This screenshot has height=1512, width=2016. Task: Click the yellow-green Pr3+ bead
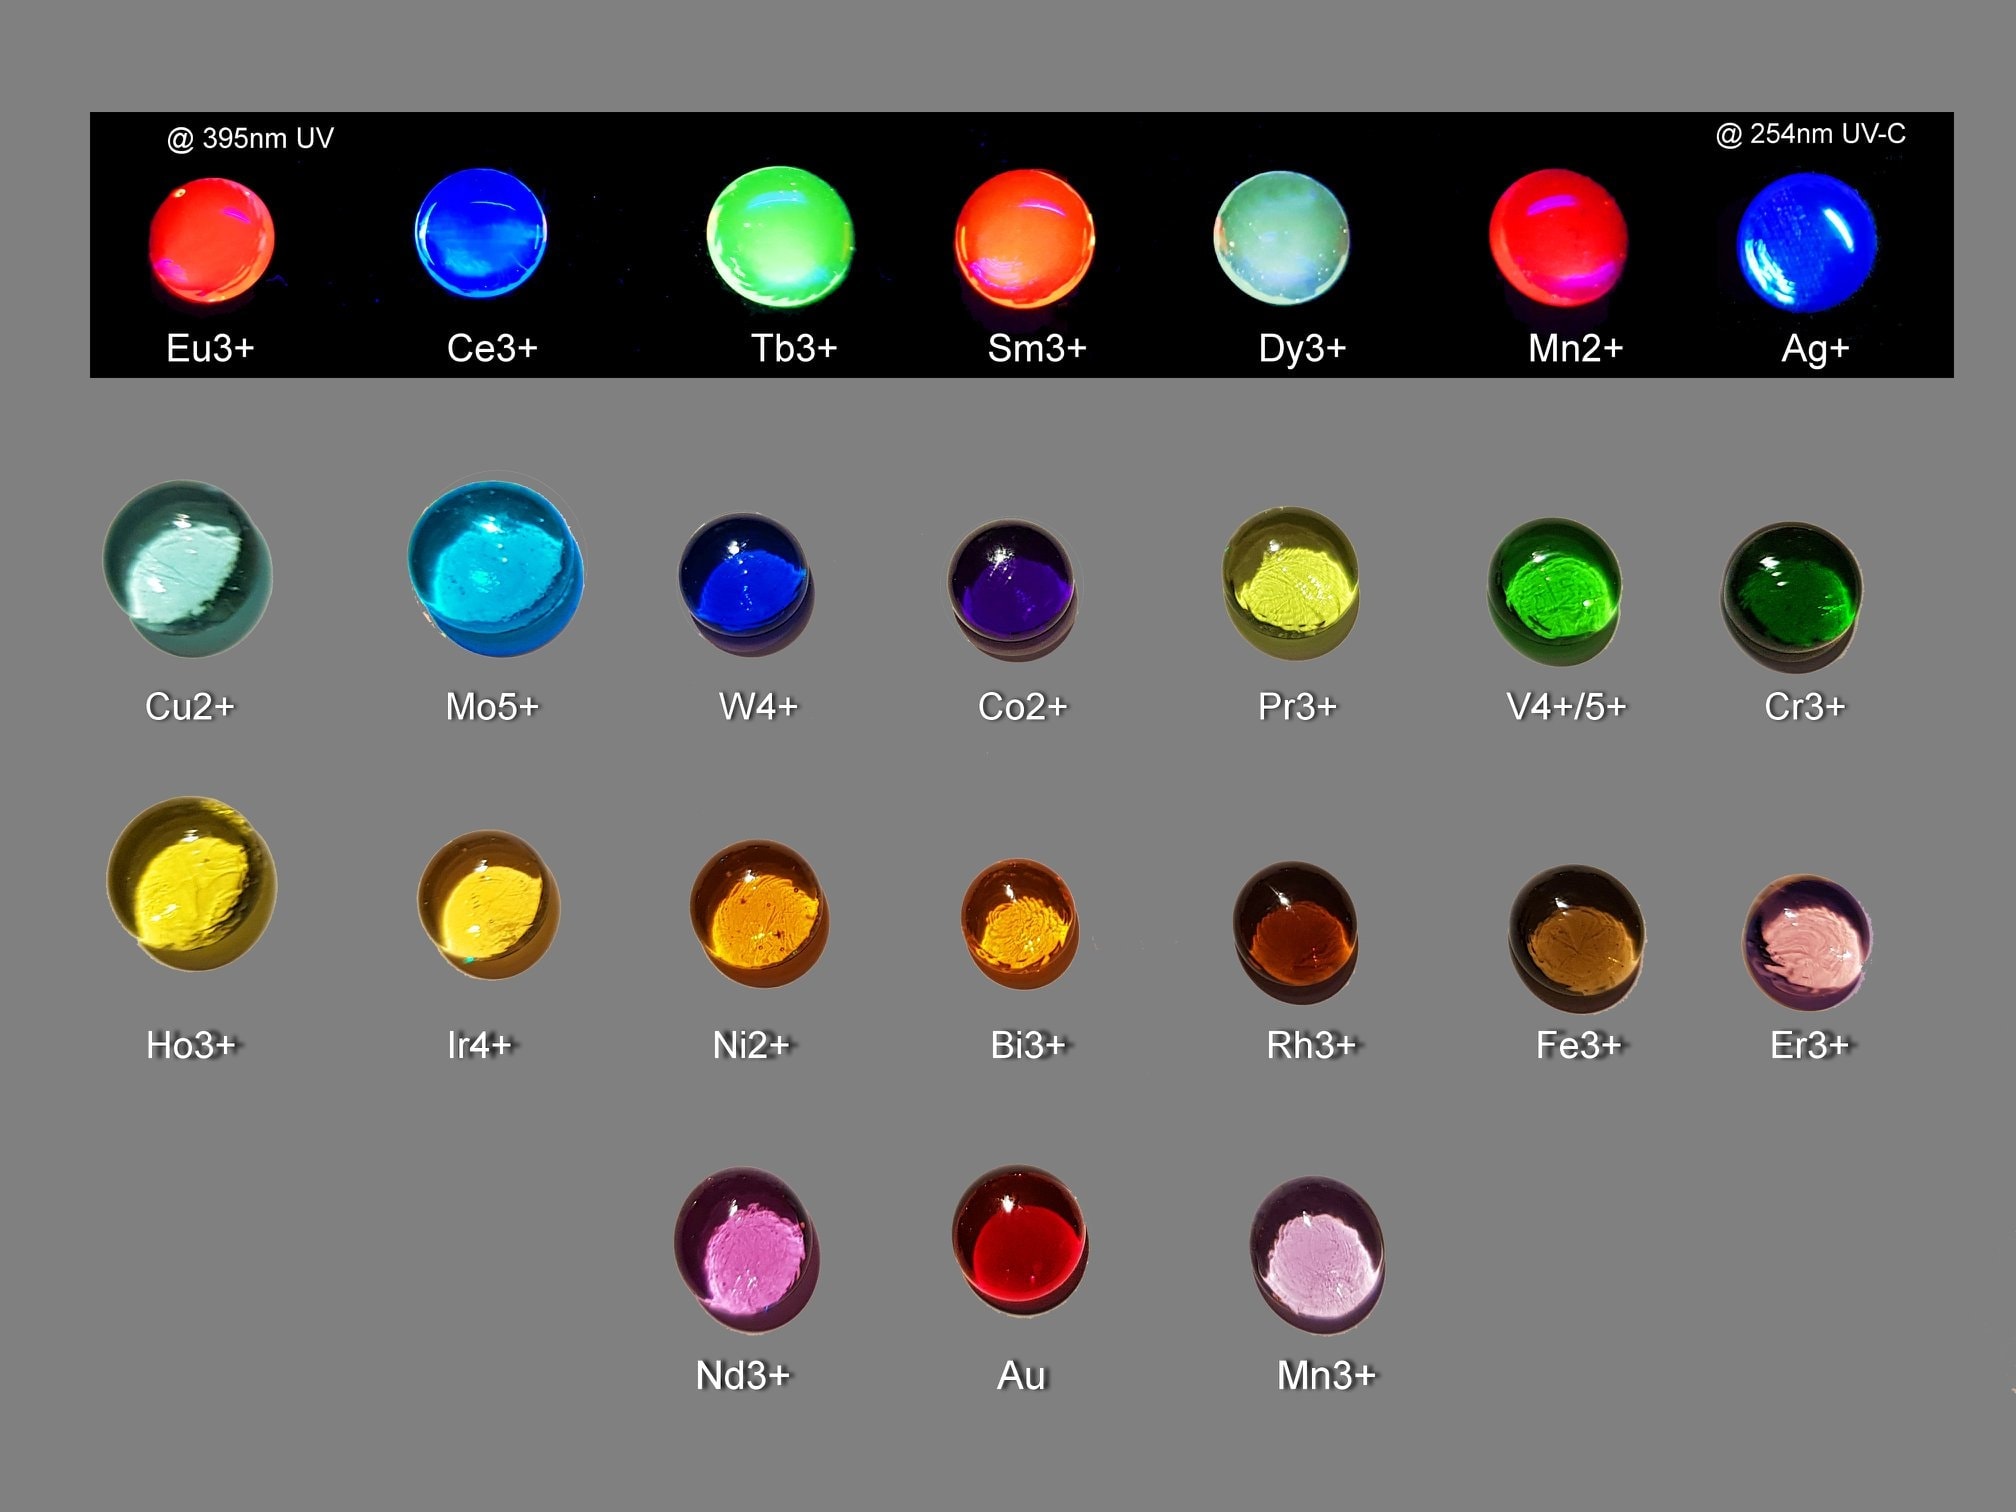point(1291,582)
